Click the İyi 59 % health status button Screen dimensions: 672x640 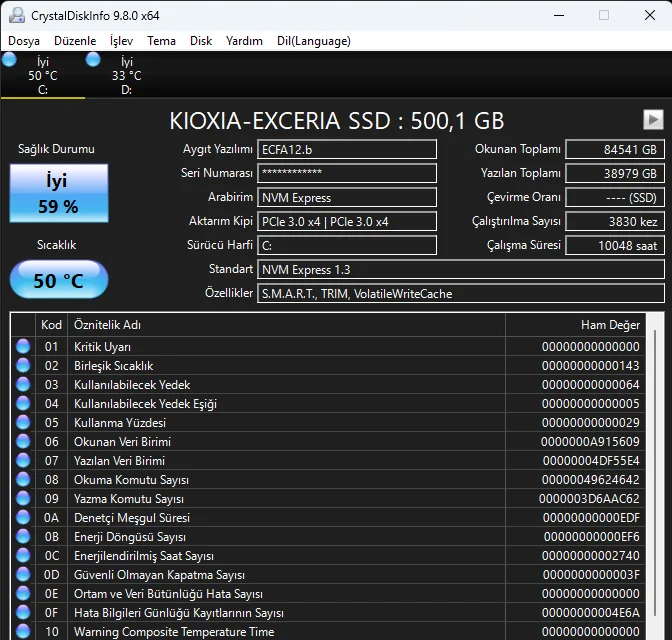(58, 194)
